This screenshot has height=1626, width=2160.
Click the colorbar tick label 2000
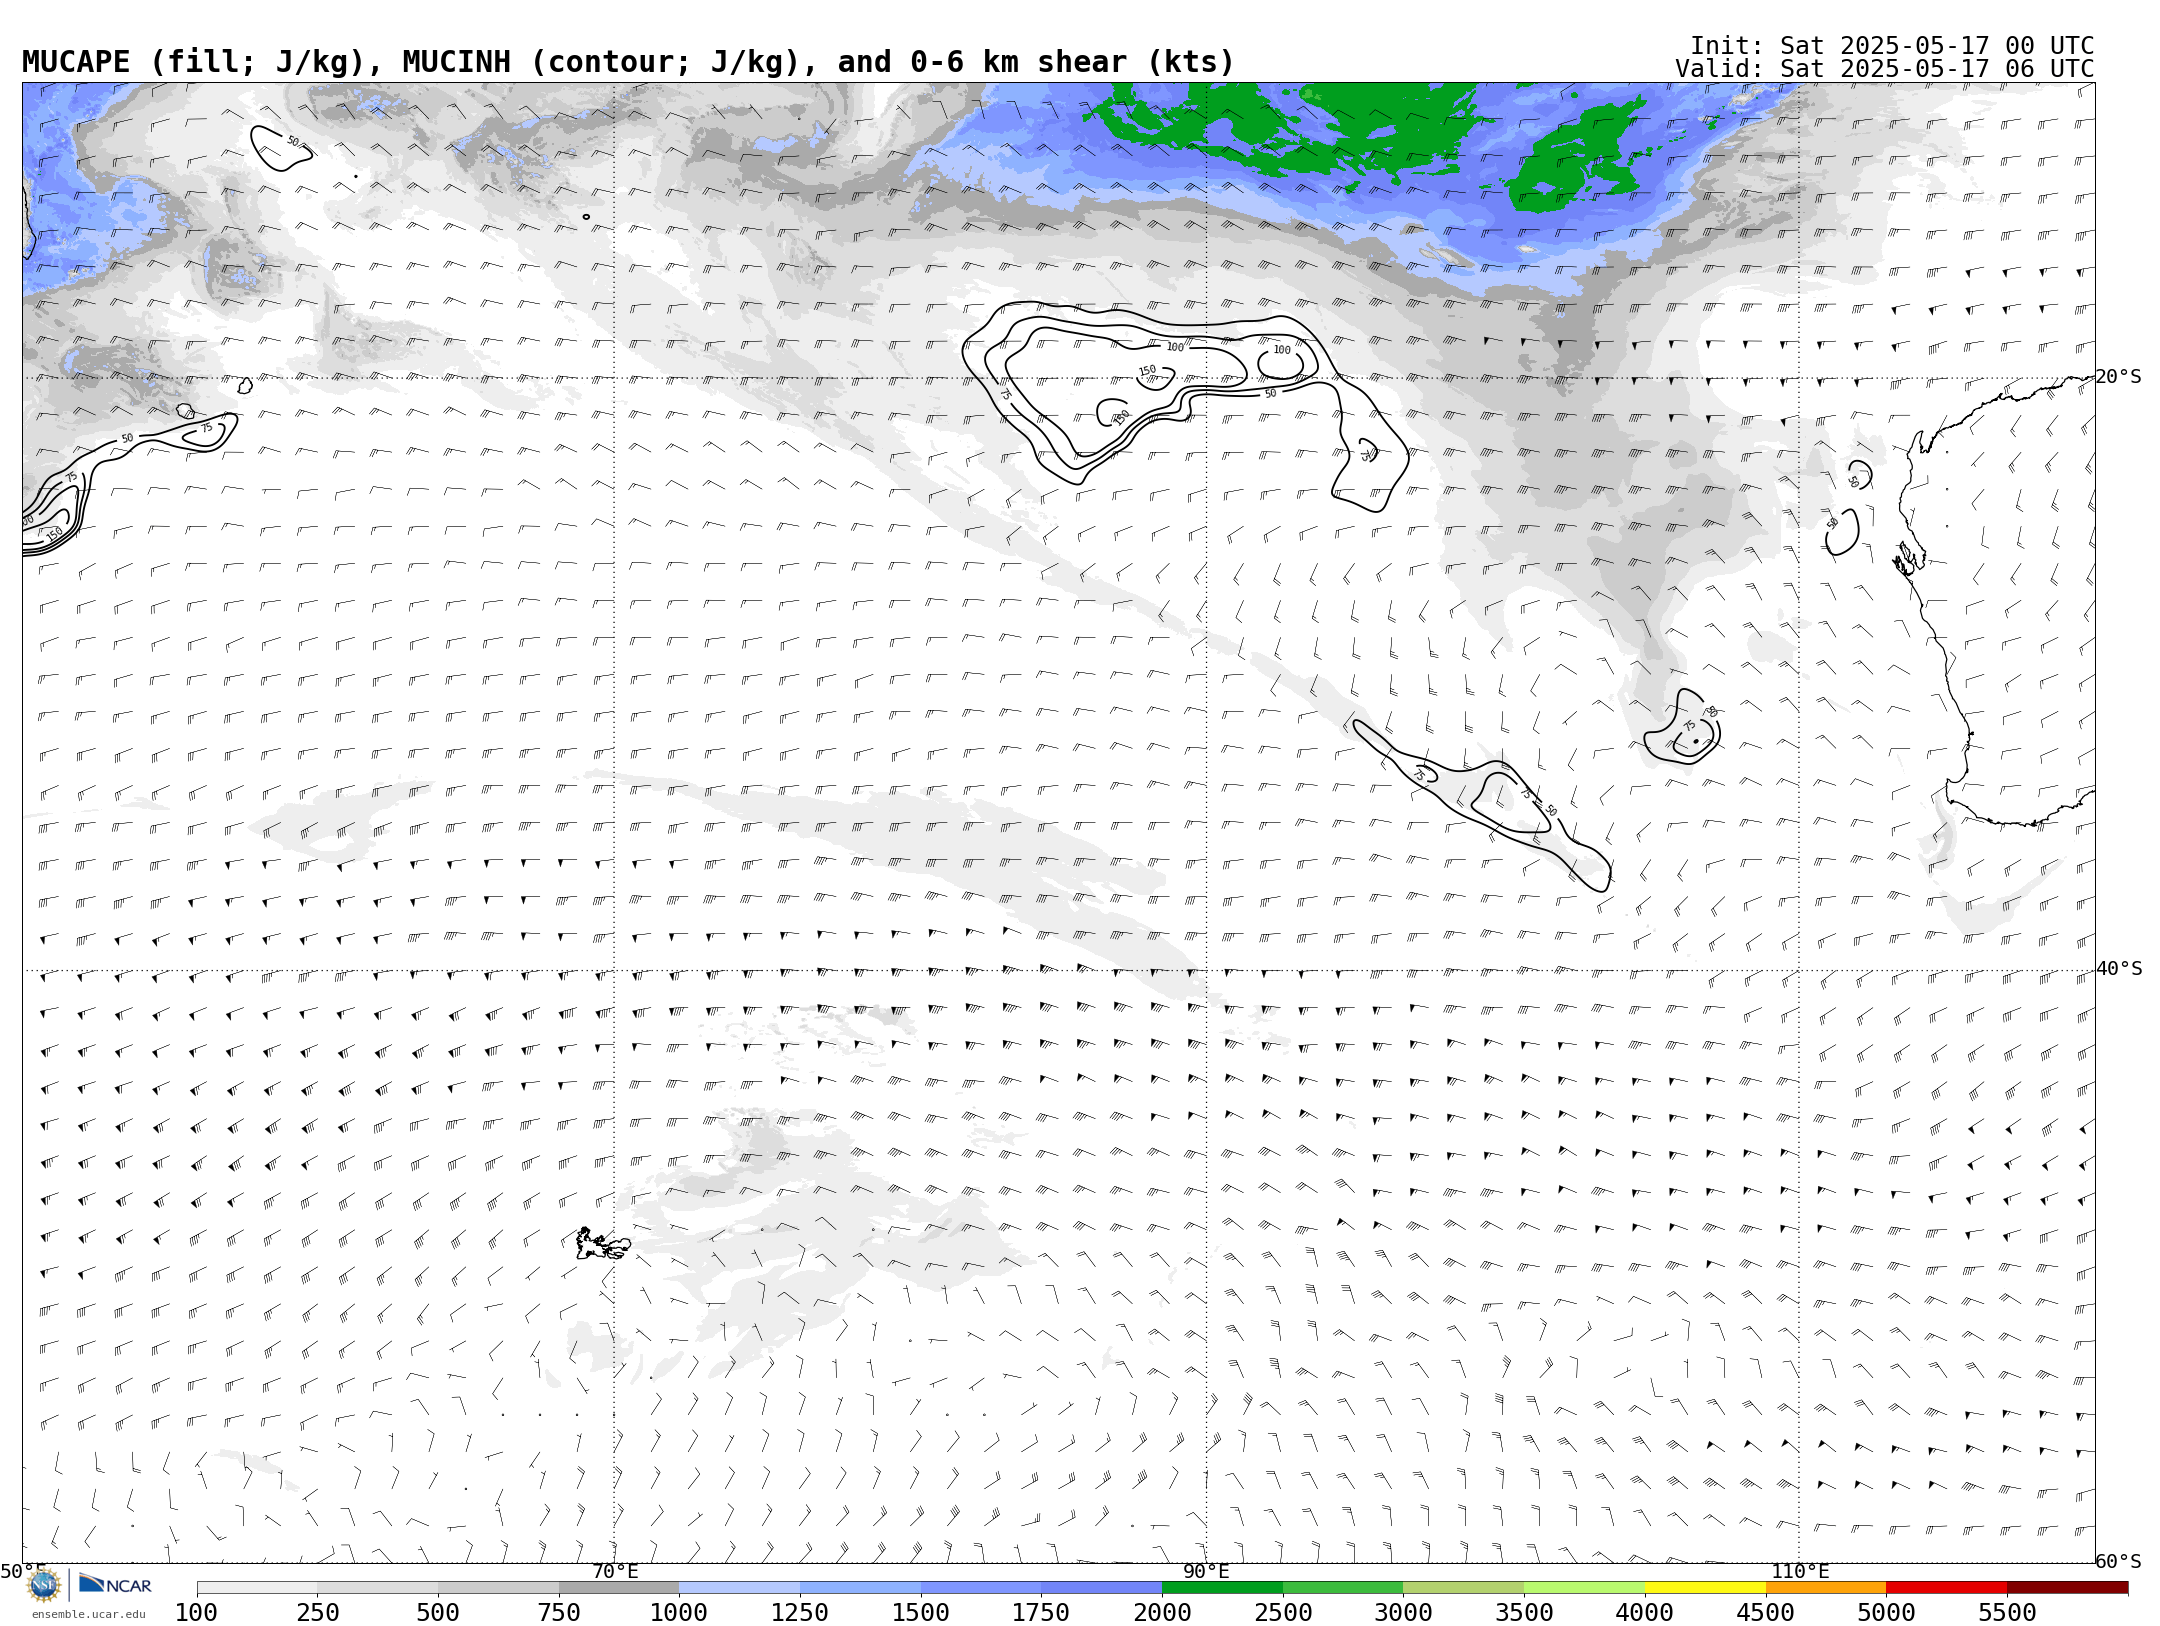pos(1162,1612)
